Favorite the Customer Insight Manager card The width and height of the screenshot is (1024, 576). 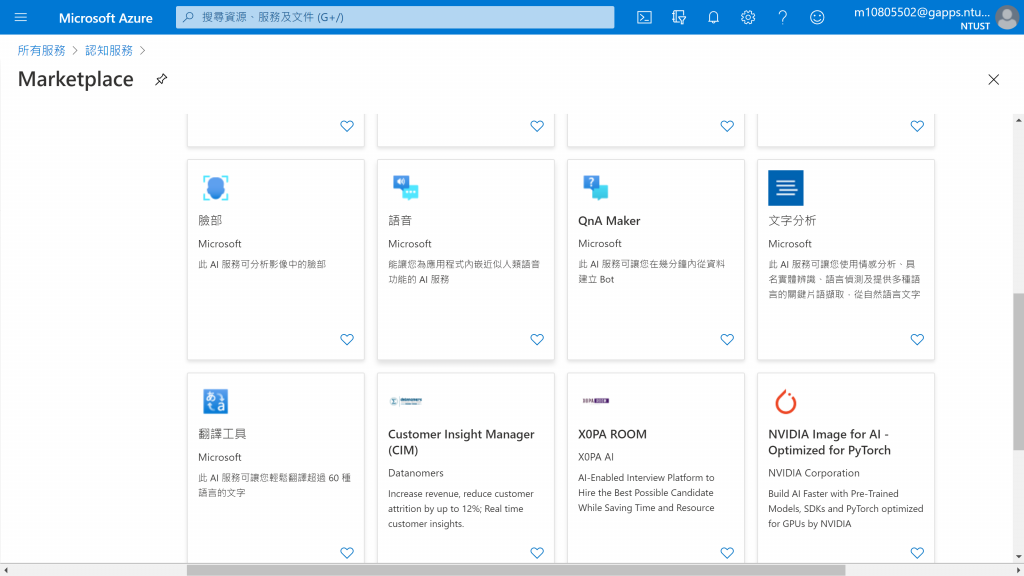(x=537, y=553)
